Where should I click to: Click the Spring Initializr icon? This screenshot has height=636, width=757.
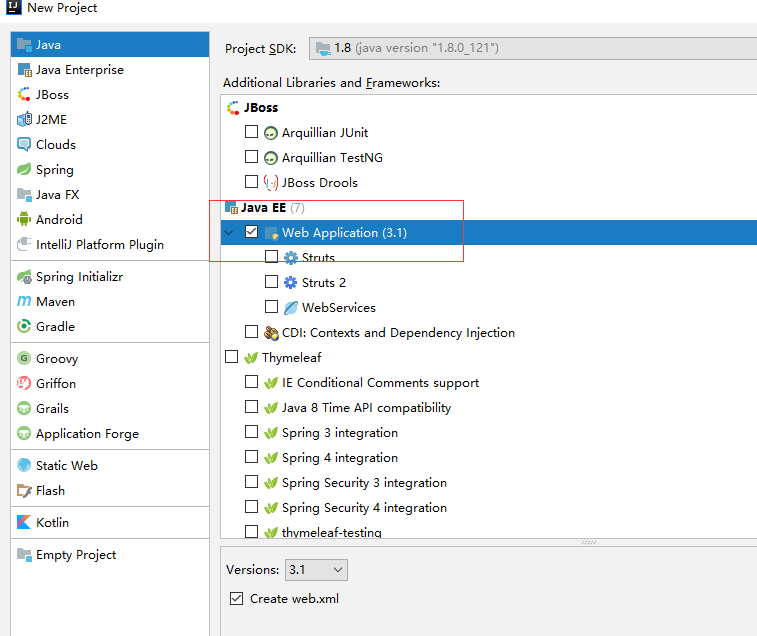point(24,277)
